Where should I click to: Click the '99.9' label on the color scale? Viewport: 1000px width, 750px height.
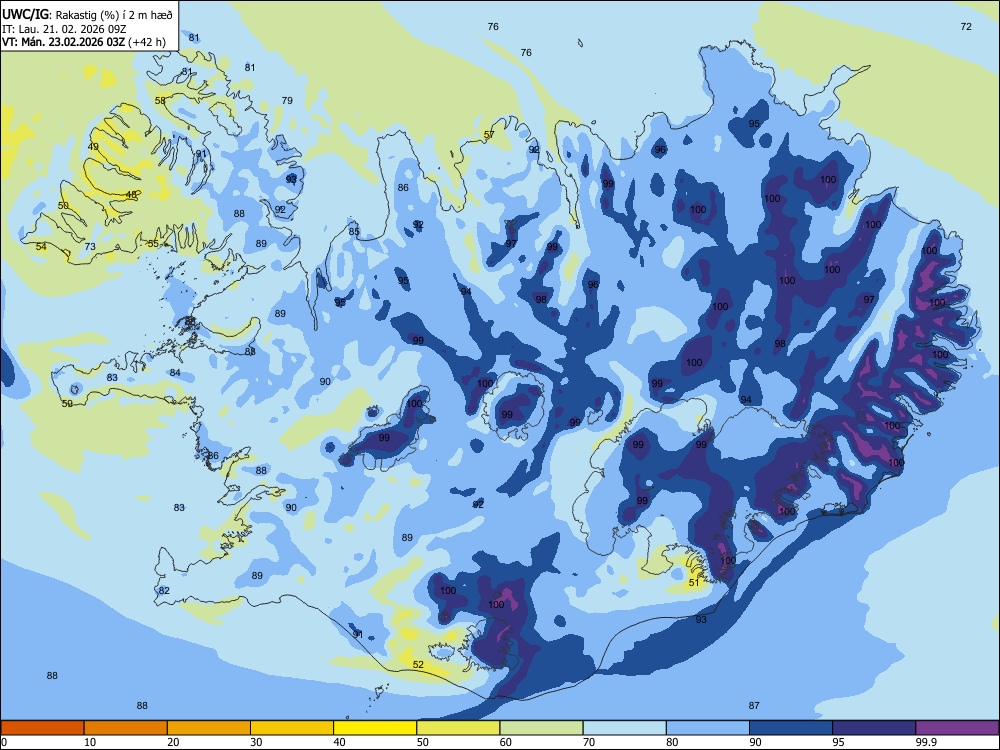pyautogui.click(x=925, y=742)
